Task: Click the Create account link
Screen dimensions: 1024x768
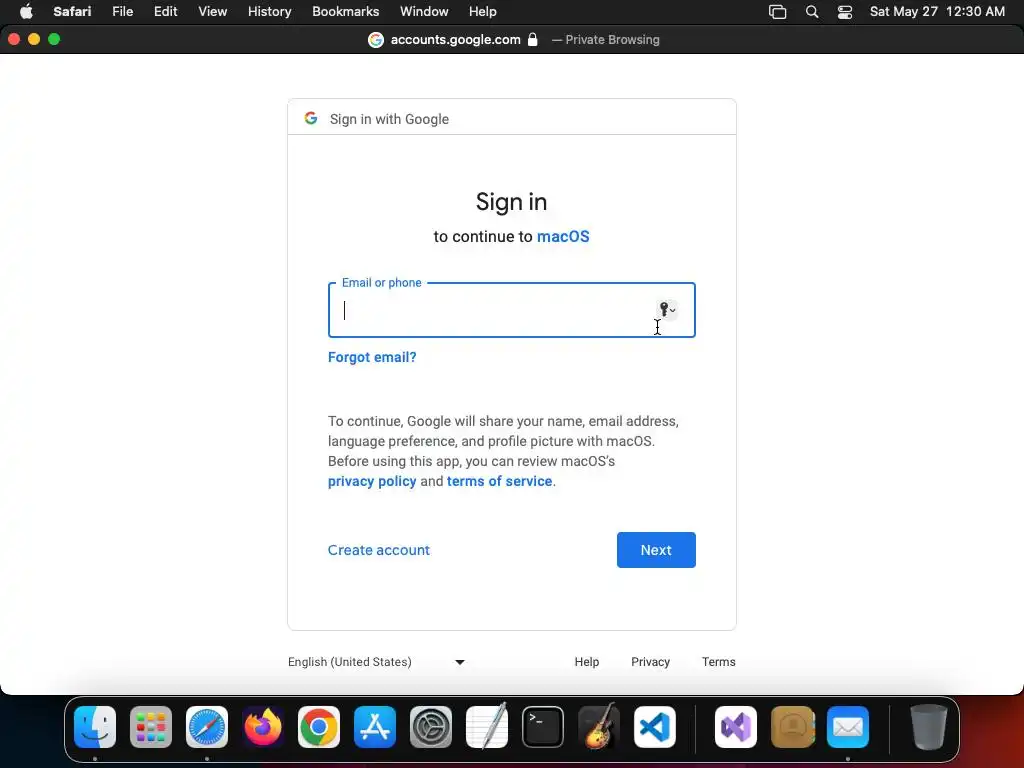Action: click(x=379, y=550)
